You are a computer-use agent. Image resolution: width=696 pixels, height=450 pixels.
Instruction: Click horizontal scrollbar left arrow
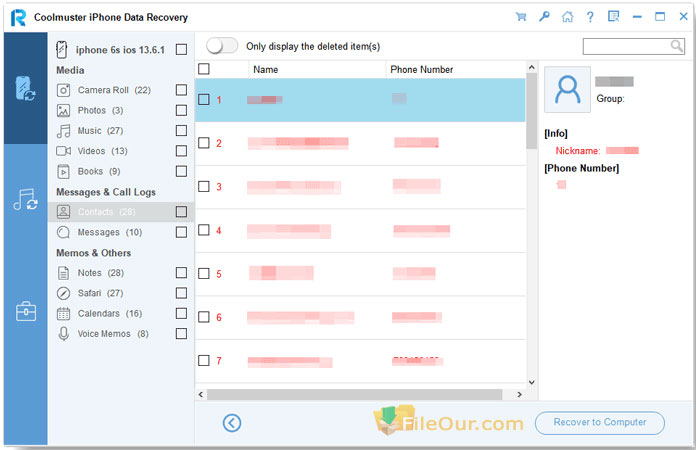pos(201,394)
